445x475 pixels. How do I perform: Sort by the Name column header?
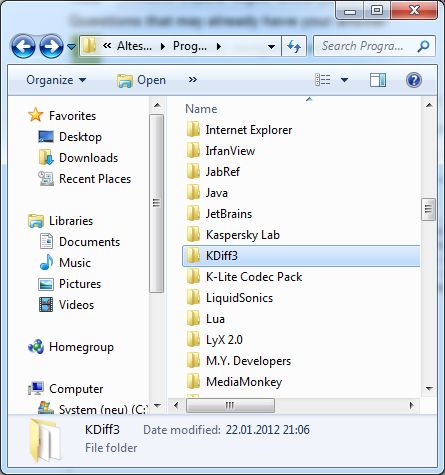pyautogui.click(x=201, y=109)
